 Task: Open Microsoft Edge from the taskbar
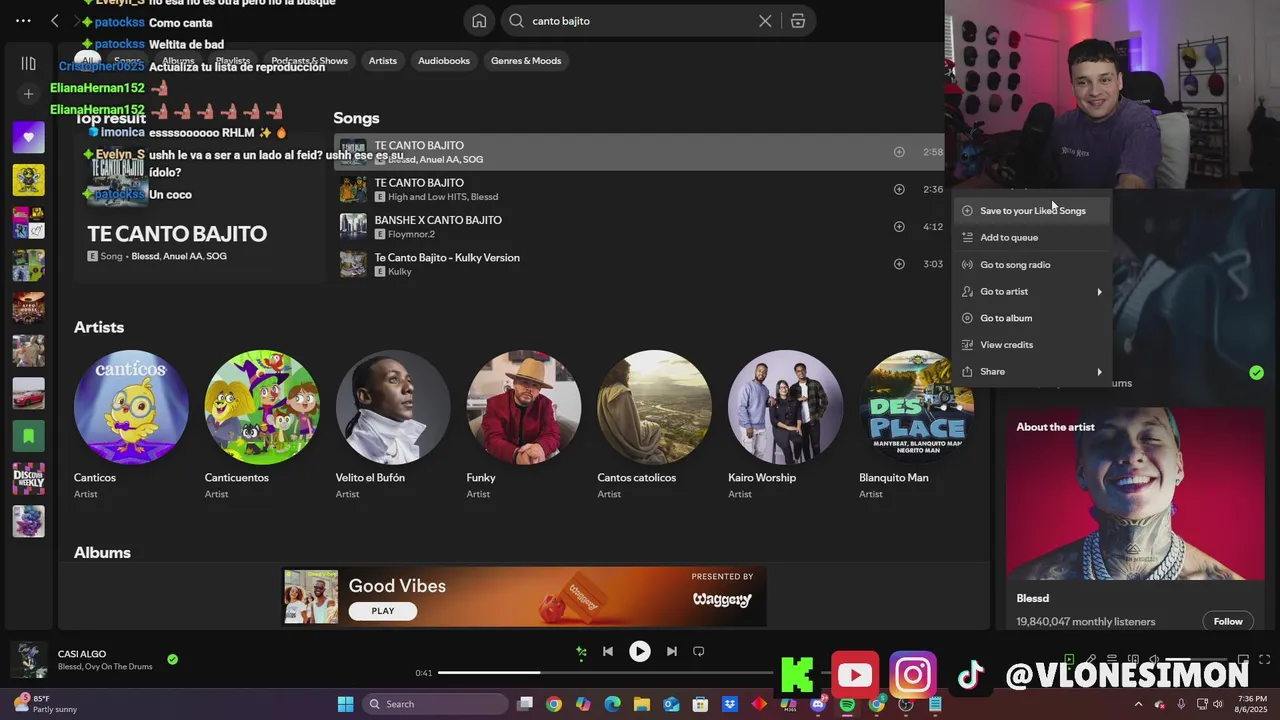612,704
